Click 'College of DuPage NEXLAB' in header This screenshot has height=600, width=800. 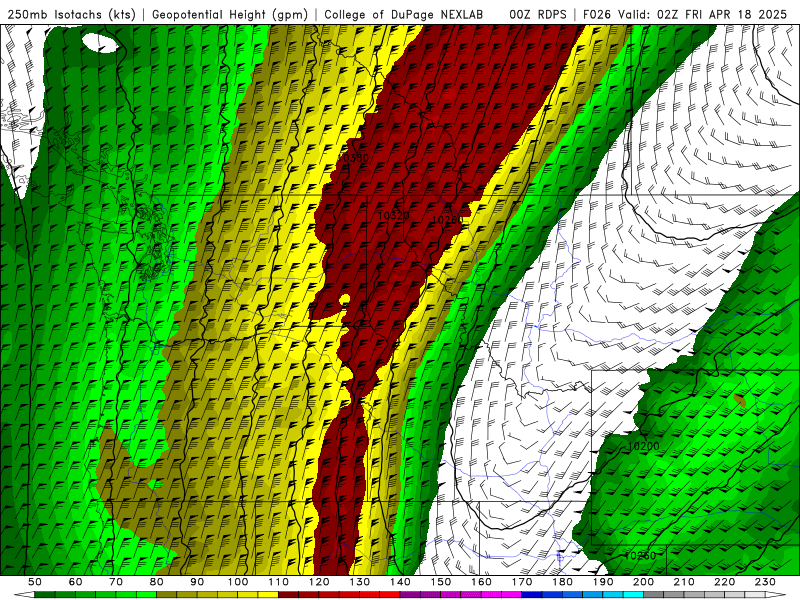tap(404, 14)
